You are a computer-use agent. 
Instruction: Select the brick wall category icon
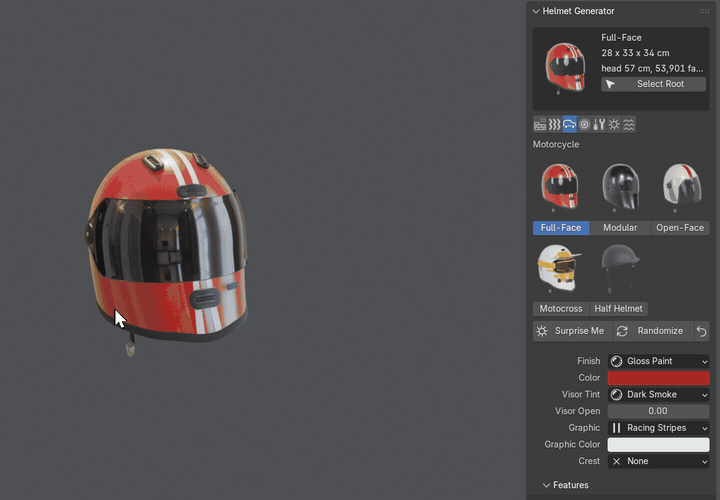point(540,124)
